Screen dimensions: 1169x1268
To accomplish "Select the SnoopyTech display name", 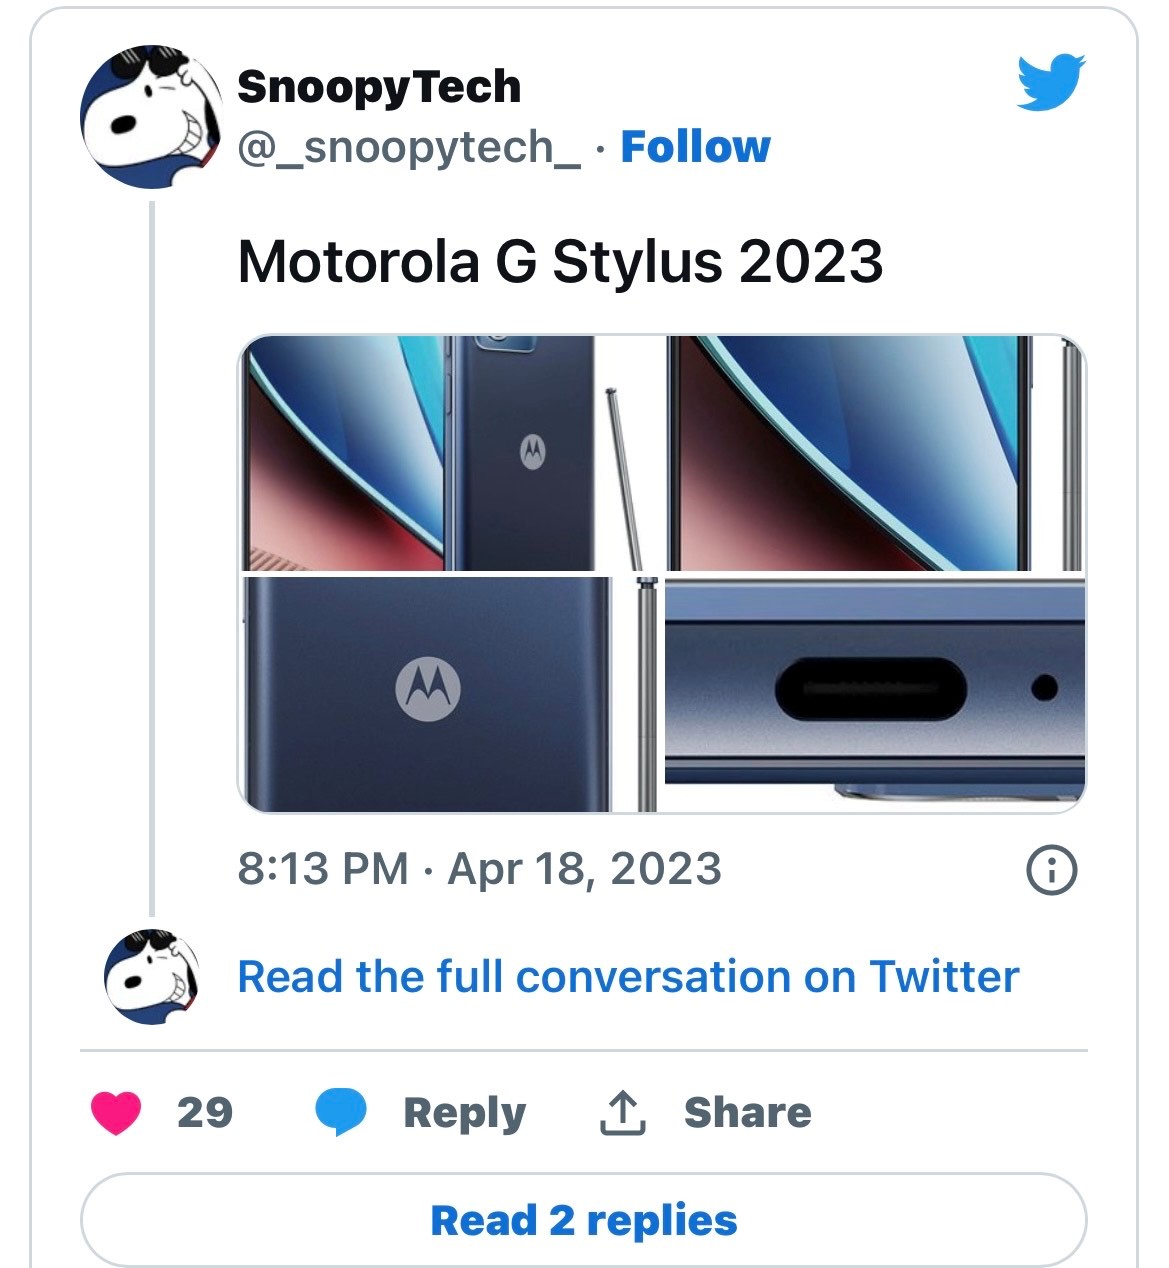I will click(x=378, y=86).
